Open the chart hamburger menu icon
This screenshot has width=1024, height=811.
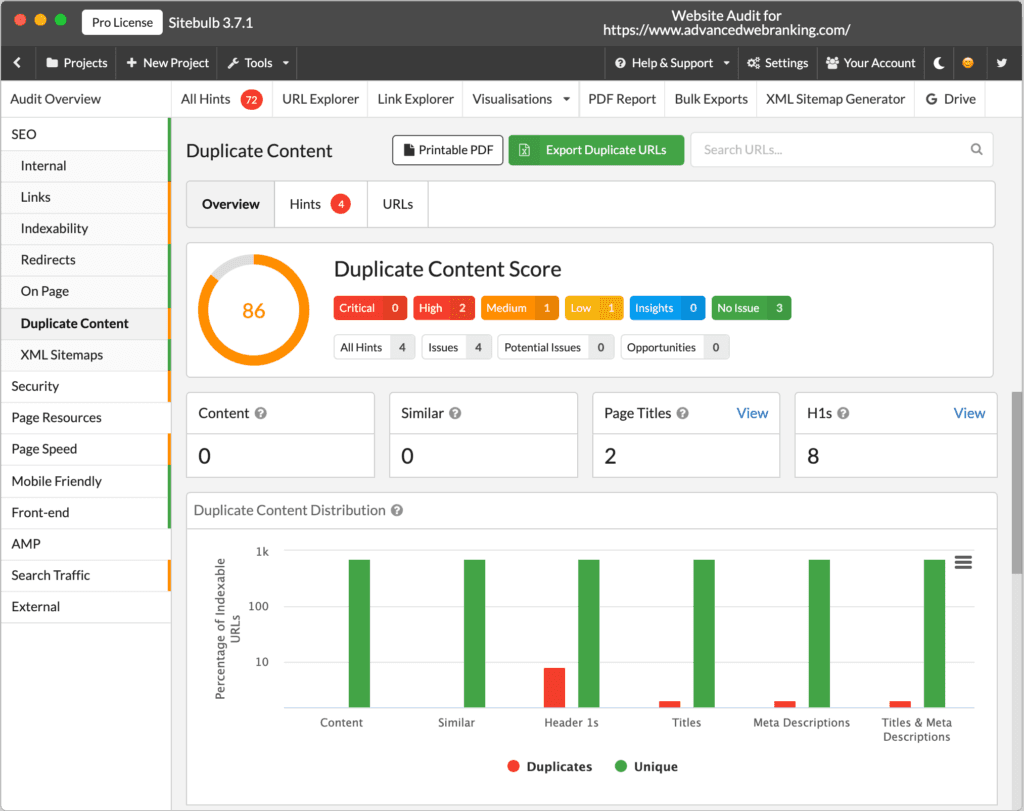[x=963, y=562]
